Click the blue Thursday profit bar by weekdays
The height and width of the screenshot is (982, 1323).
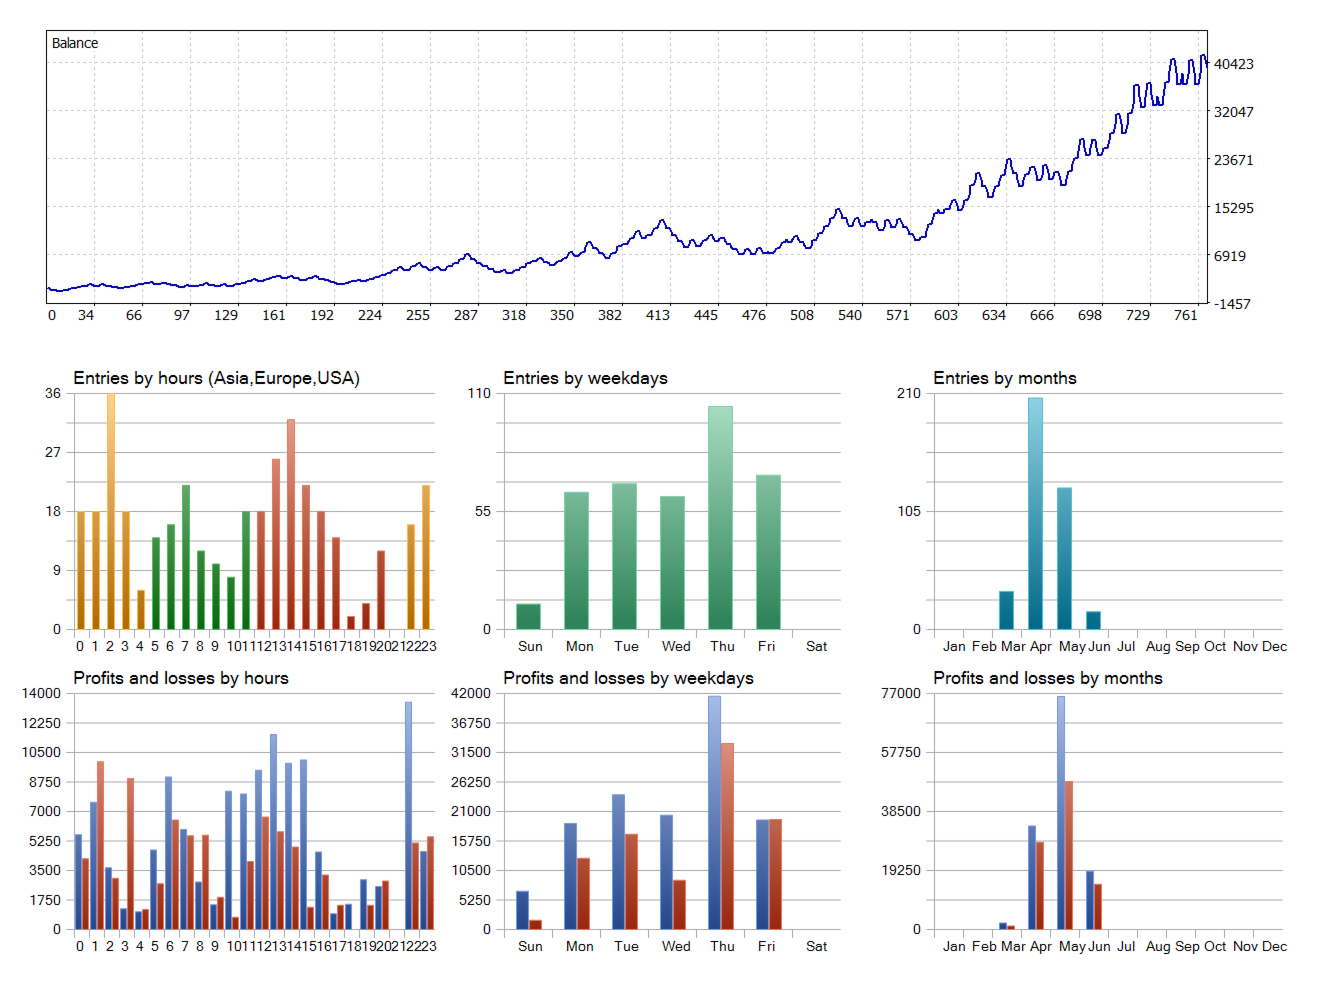pos(714,812)
